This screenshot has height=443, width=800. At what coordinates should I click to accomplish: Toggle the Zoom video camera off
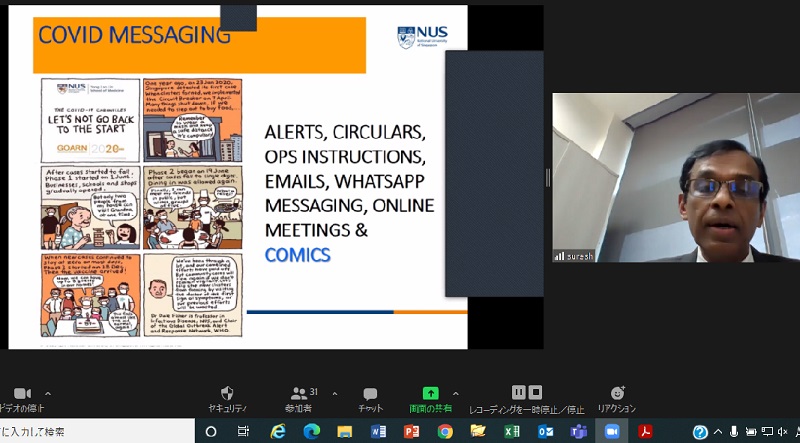pyautogui.click(x=22, y=394)
